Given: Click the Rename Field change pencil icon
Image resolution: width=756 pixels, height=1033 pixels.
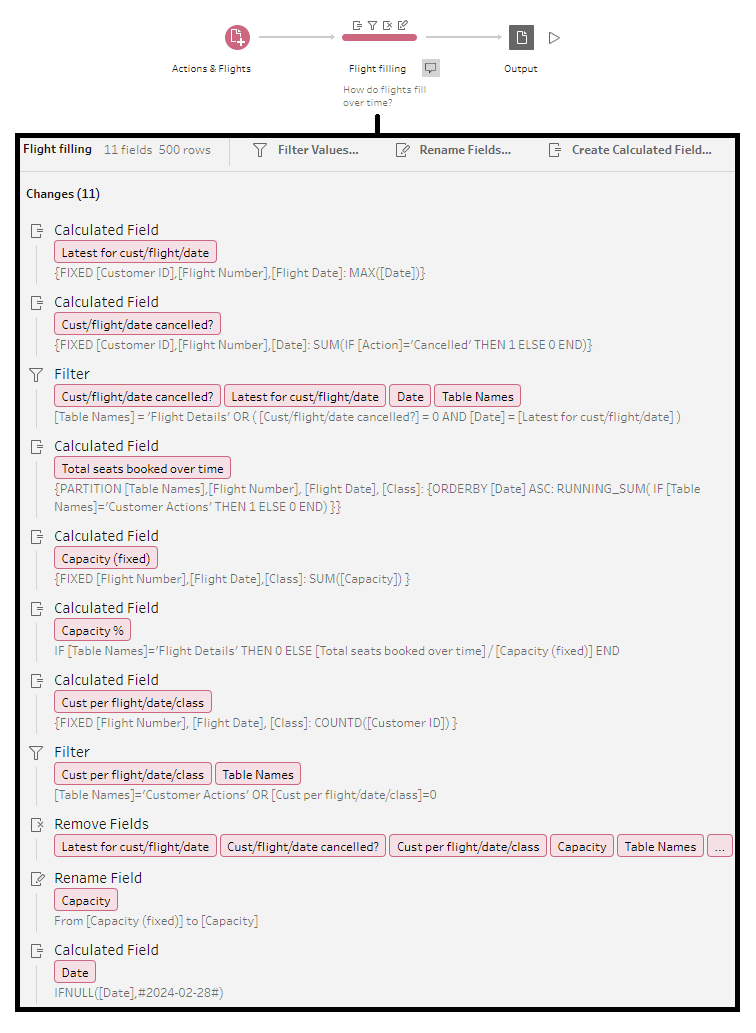Looking at the screenshot, I should click(x=37, y=878).
